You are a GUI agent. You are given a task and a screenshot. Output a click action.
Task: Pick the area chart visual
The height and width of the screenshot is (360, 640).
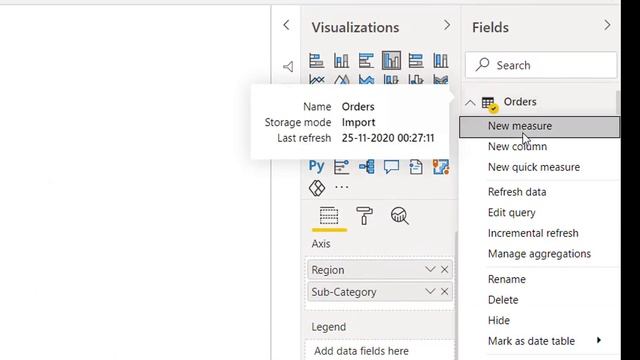[x=341, y=79]
